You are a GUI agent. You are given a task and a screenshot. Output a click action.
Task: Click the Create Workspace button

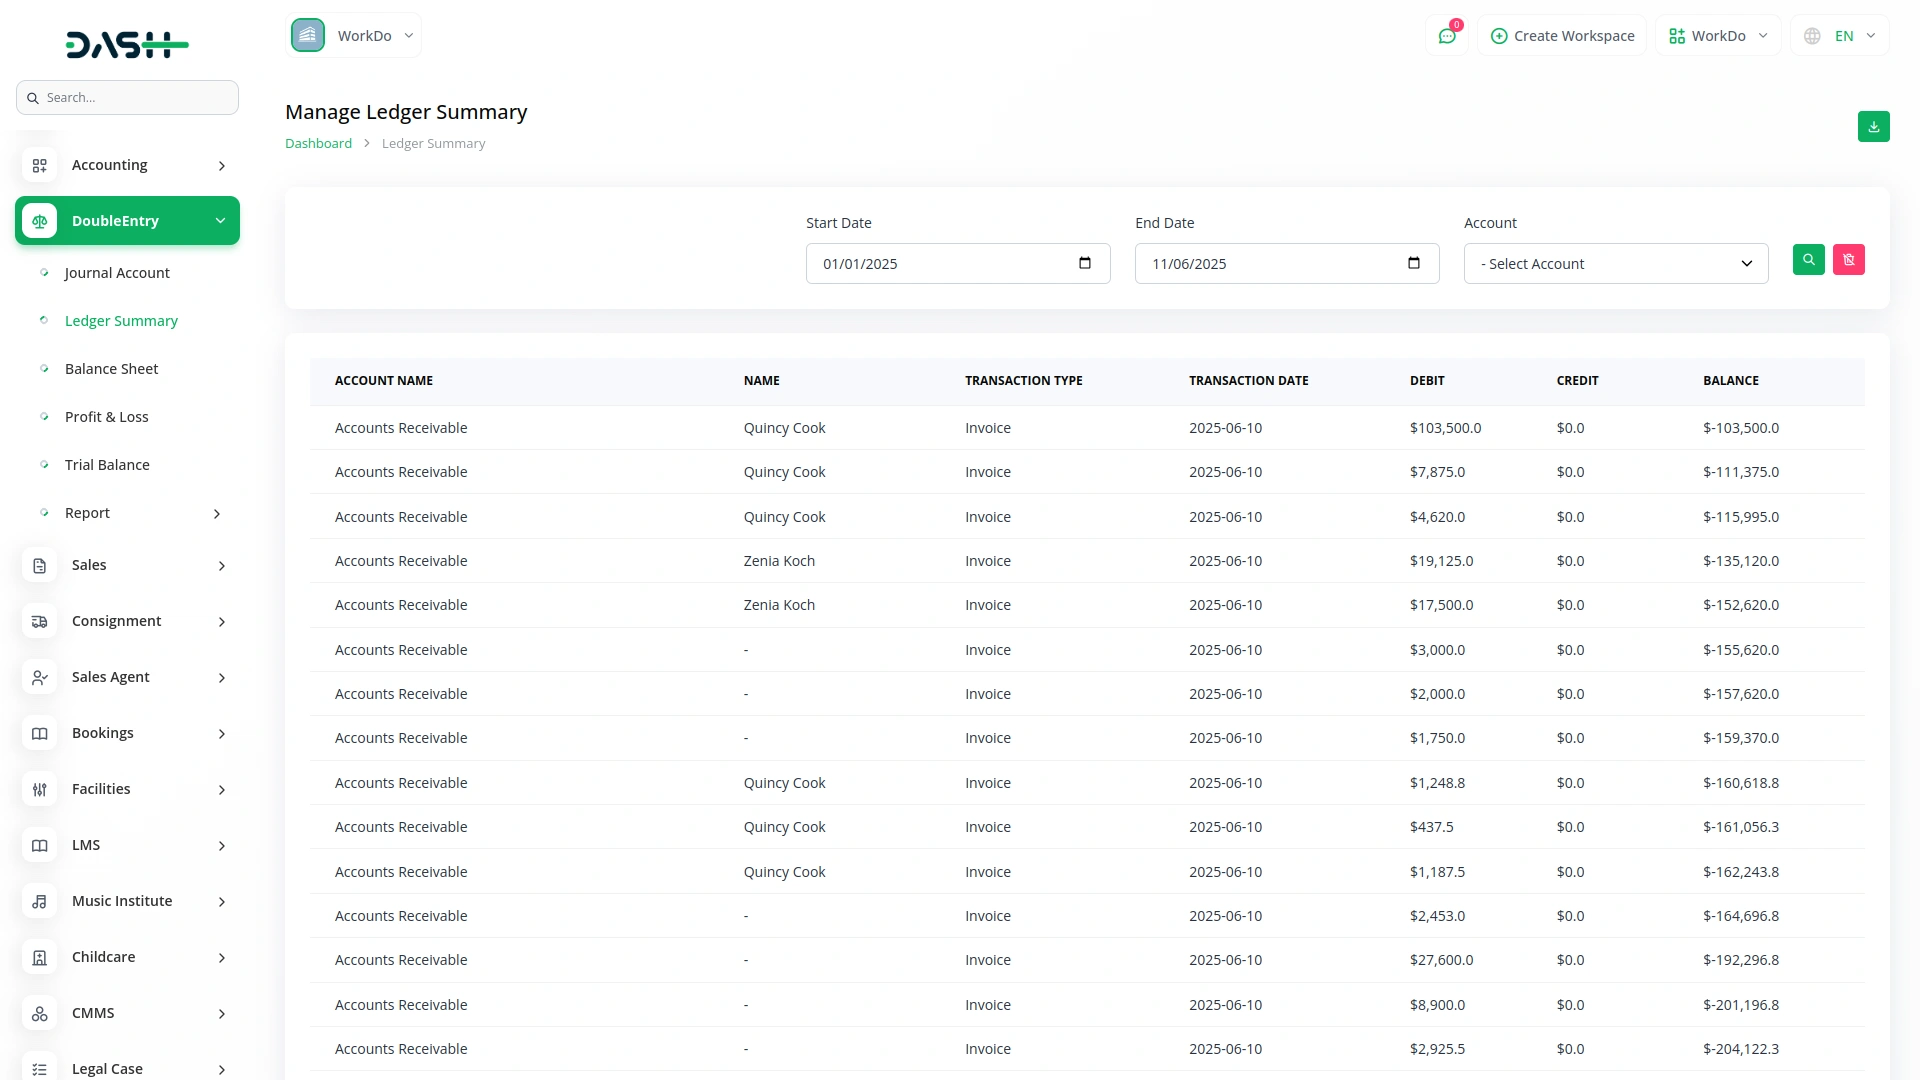coord(1562,36)
